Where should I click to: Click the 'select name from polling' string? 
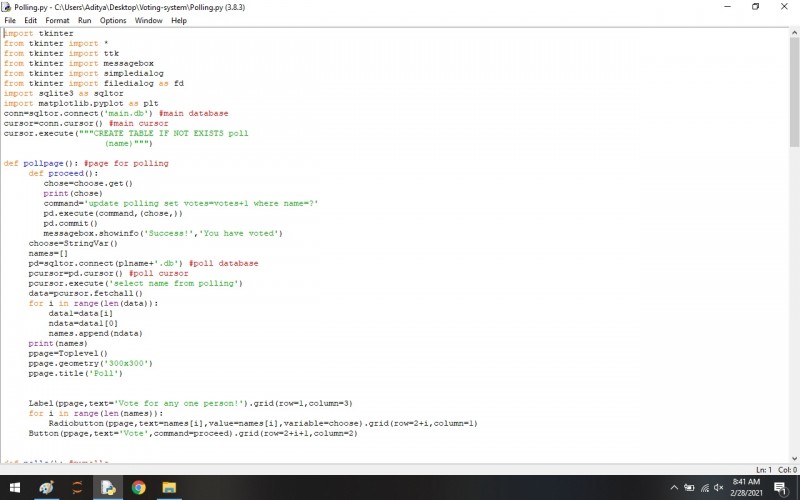tap(174, 283)
